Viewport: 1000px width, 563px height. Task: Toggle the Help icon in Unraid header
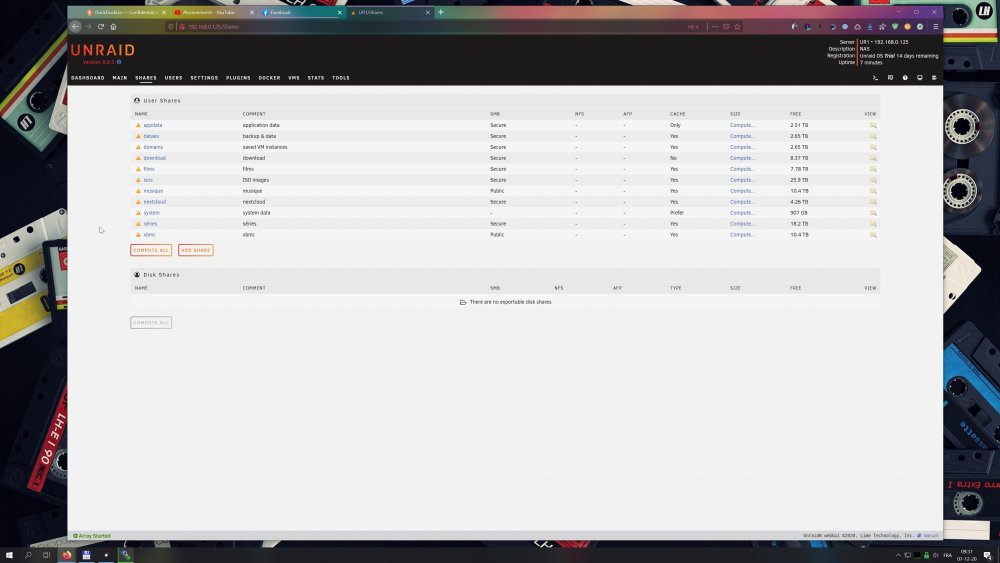coord(905,78)
